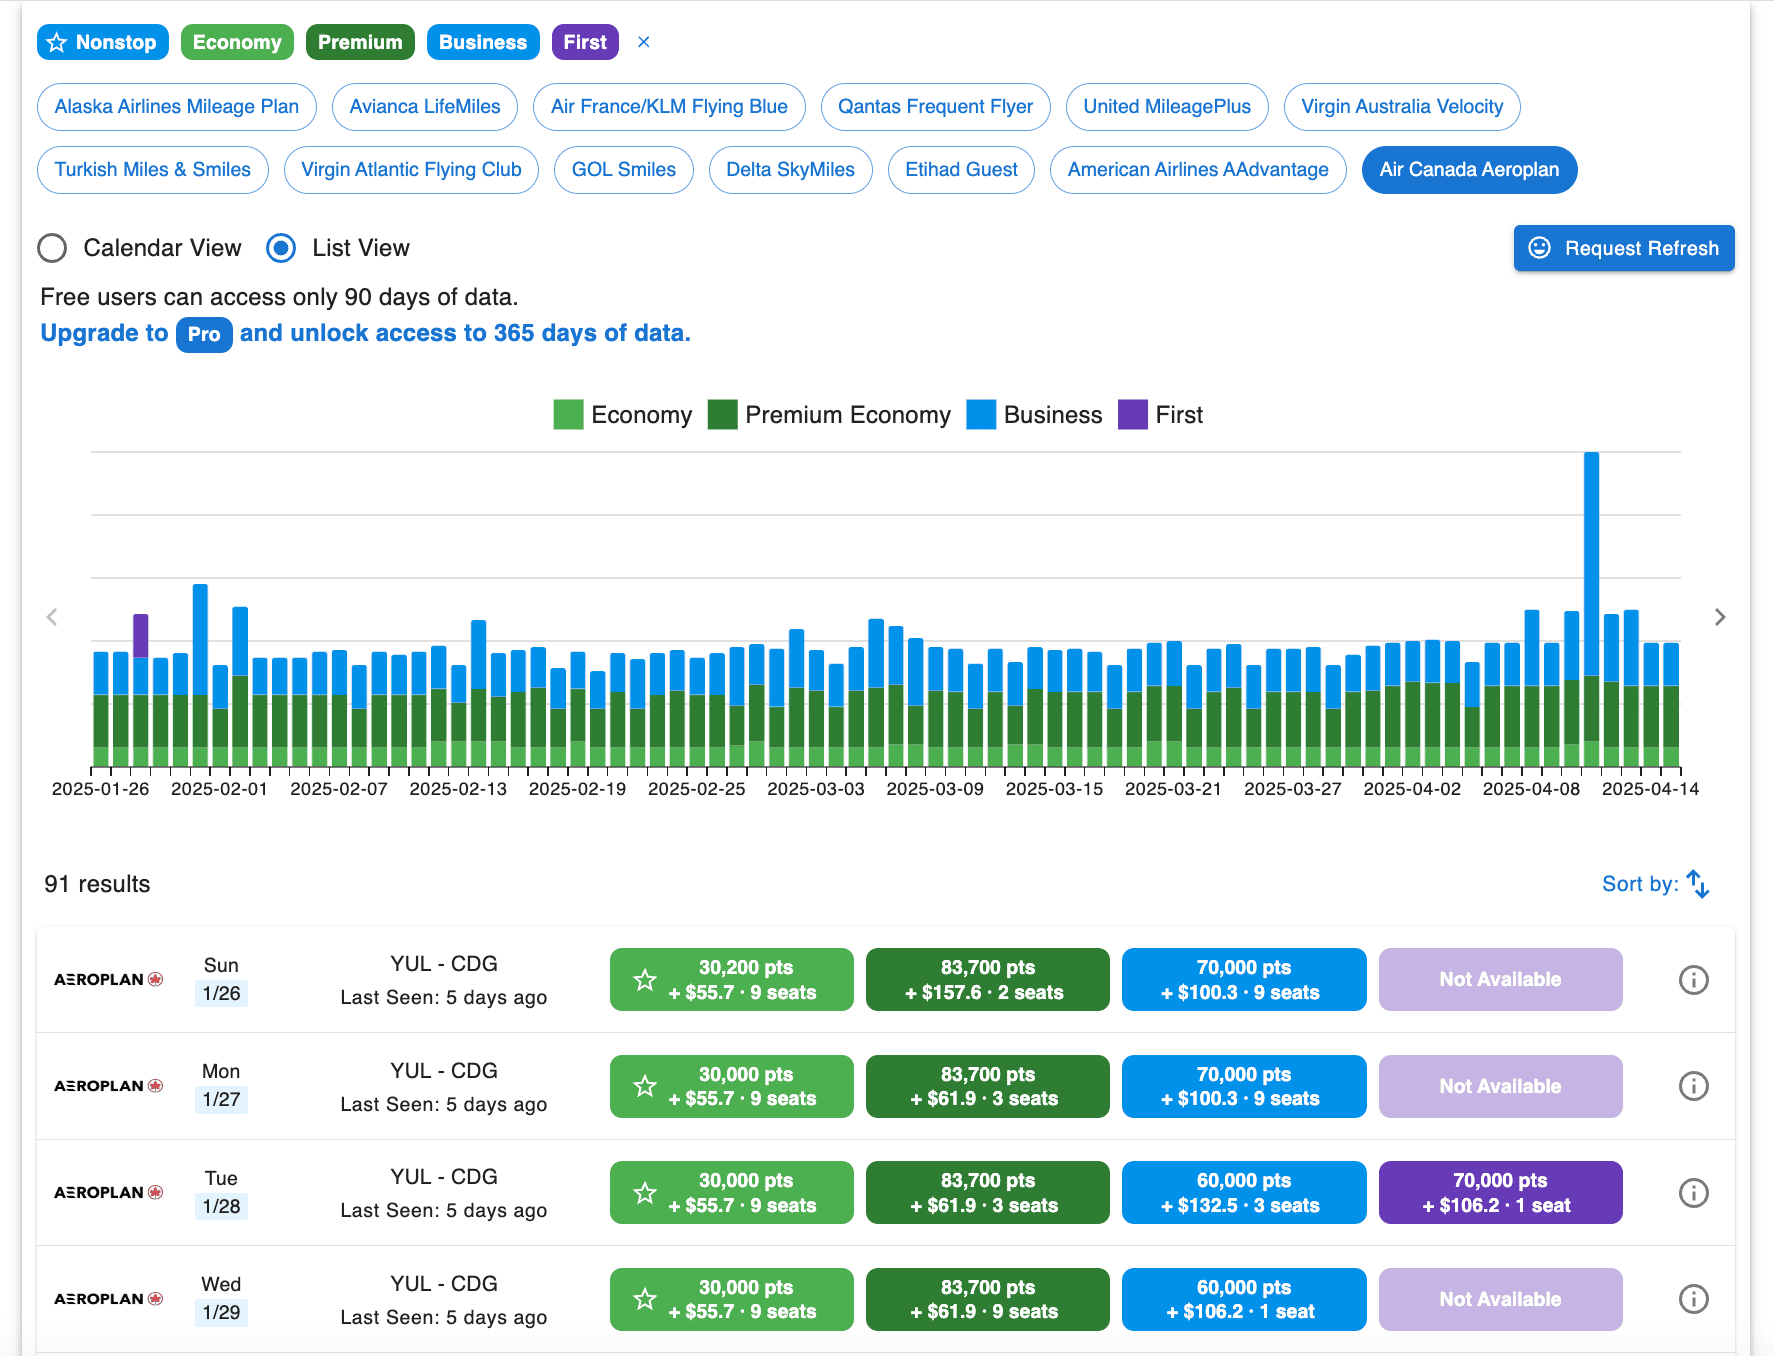Click the sort arrows icon
Image resolution: width=1774 pixels, height=1356 pixels.
point(1698,884)
